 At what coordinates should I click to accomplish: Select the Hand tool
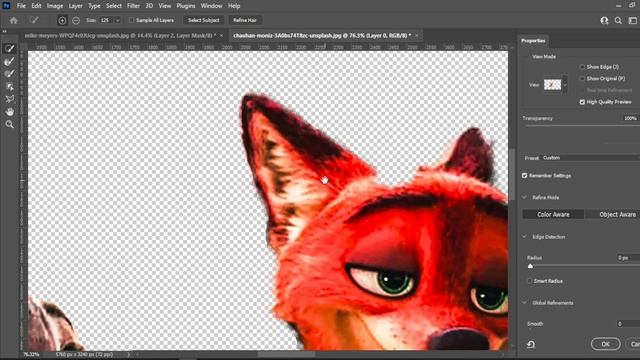pos(9,112)
